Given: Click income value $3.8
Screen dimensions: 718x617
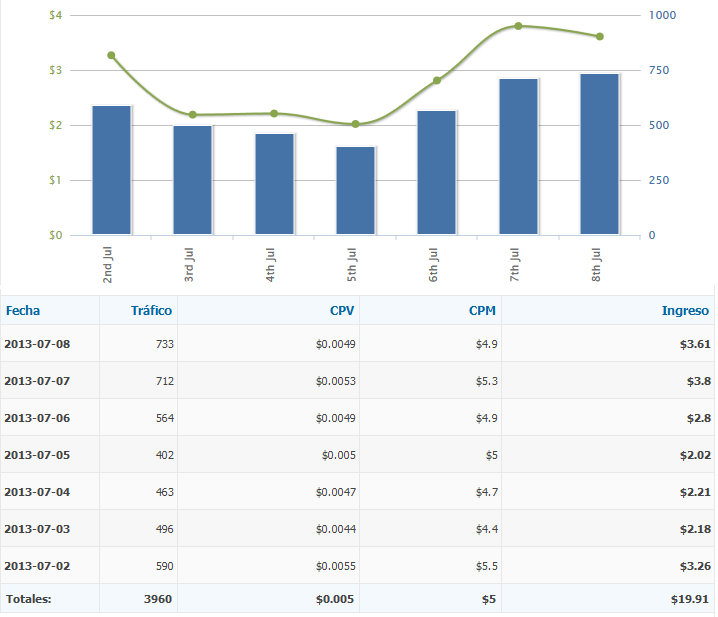Looking at the screenshot, I should [699, 381].
